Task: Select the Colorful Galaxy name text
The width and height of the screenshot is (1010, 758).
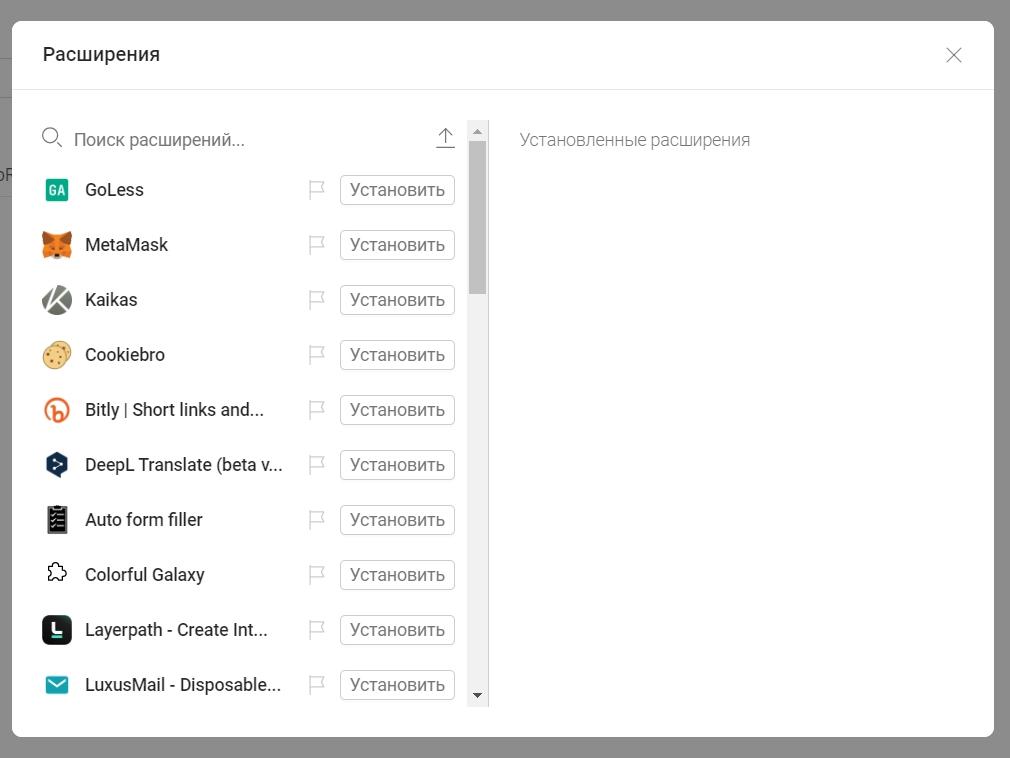Action: click(145, 574)
